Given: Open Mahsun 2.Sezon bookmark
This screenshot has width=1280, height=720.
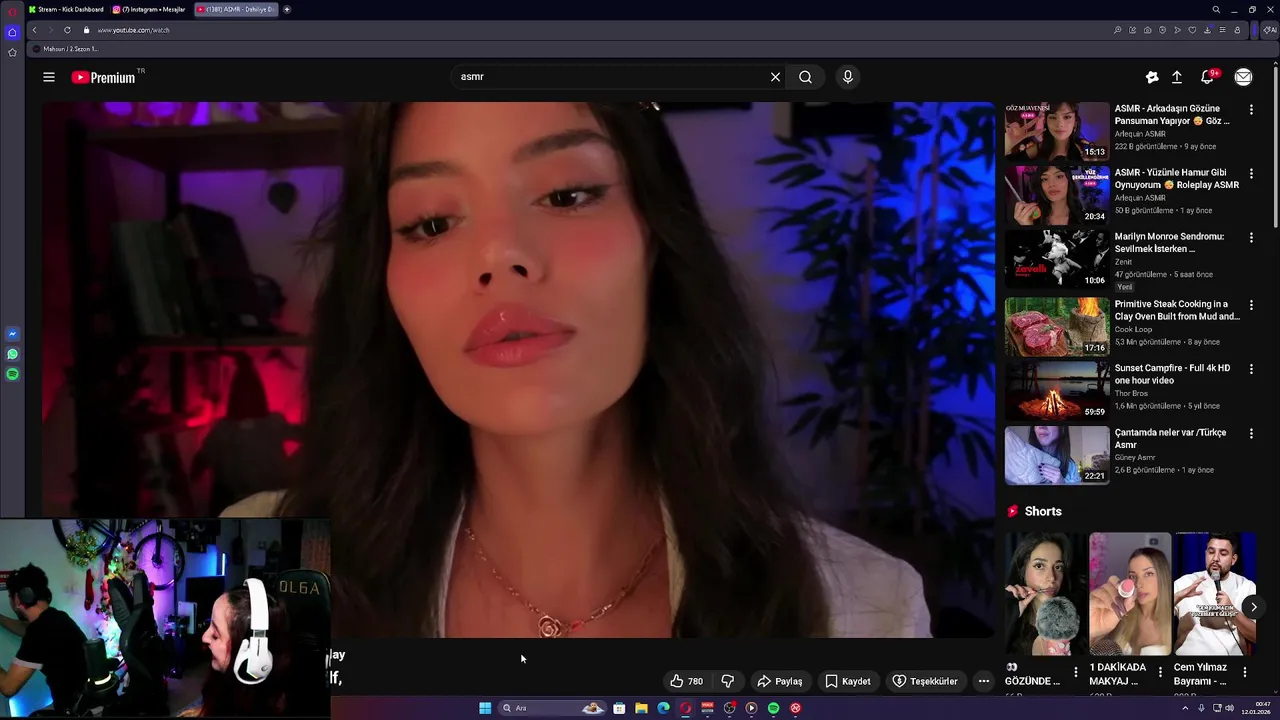Looking at the screenshot, I should click(66, 49).
